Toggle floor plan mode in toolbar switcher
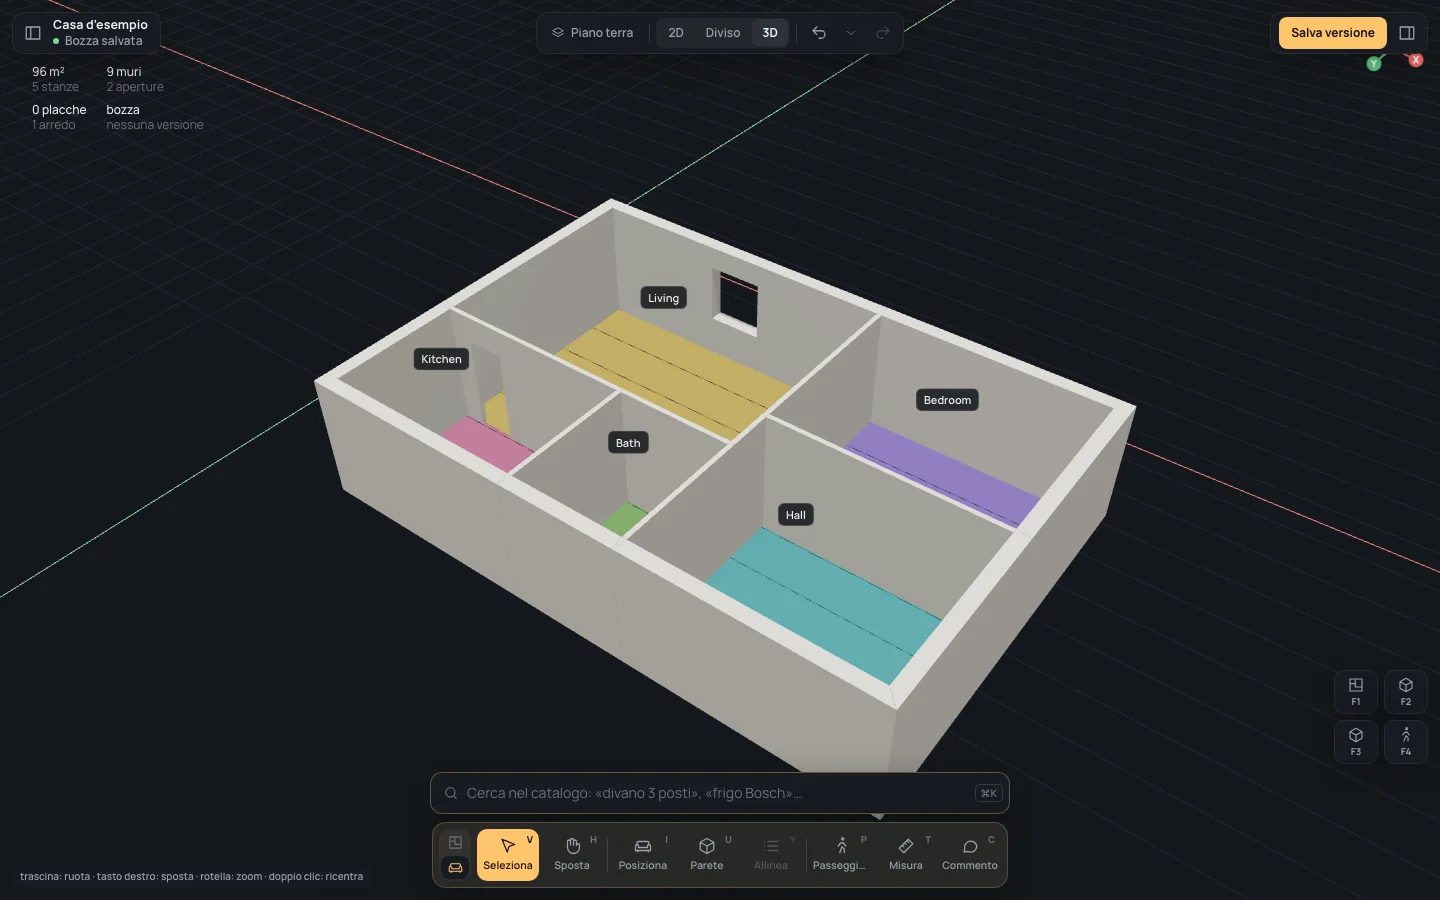 click(456, 842)
